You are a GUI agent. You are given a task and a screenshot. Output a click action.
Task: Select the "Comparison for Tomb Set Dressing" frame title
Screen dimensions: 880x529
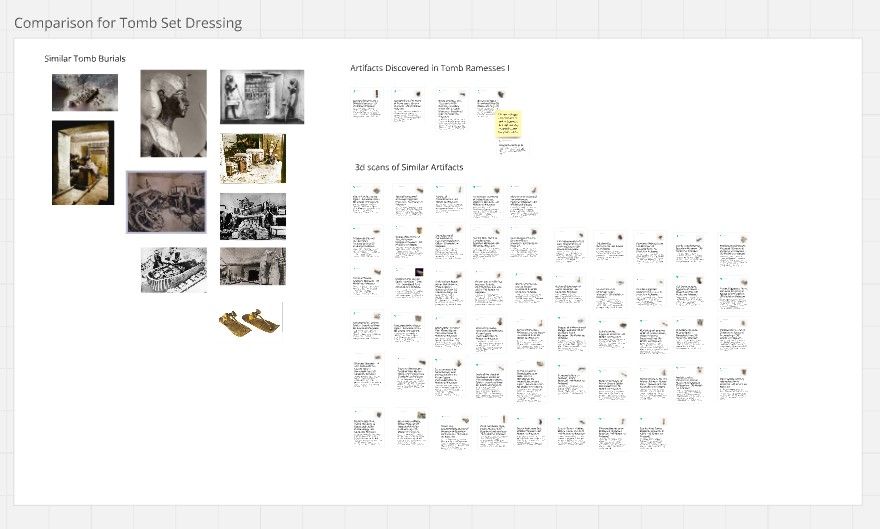click(x=128, y=23)
